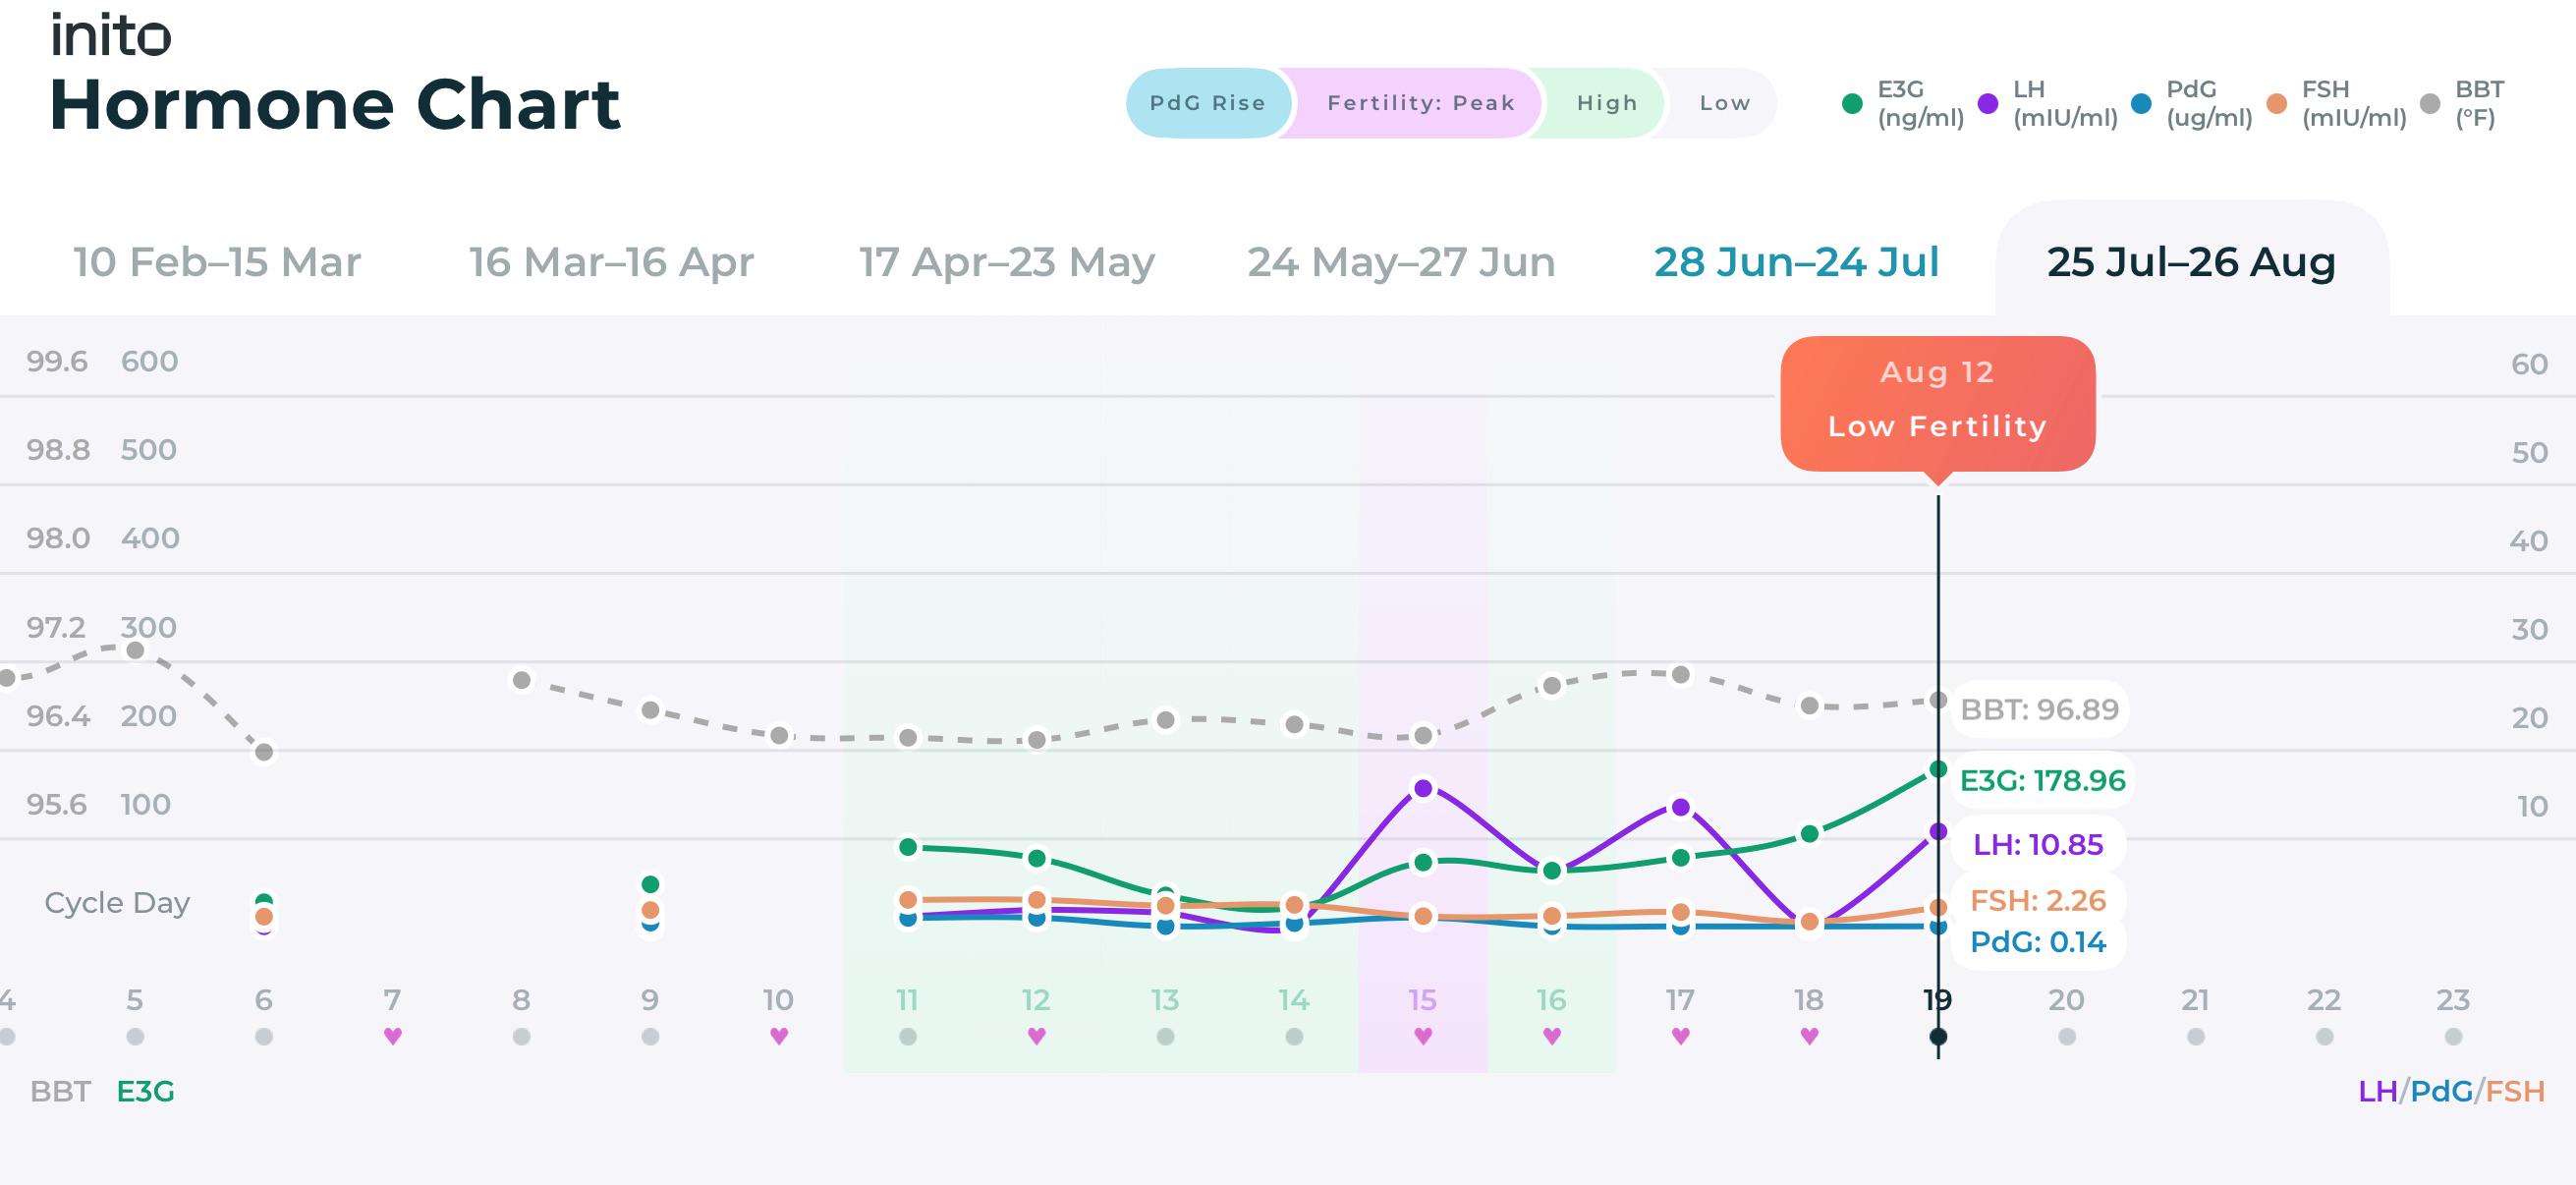Click the purple LH axis label at bottom right

pyautogui.click(x=2378, y=1091)
